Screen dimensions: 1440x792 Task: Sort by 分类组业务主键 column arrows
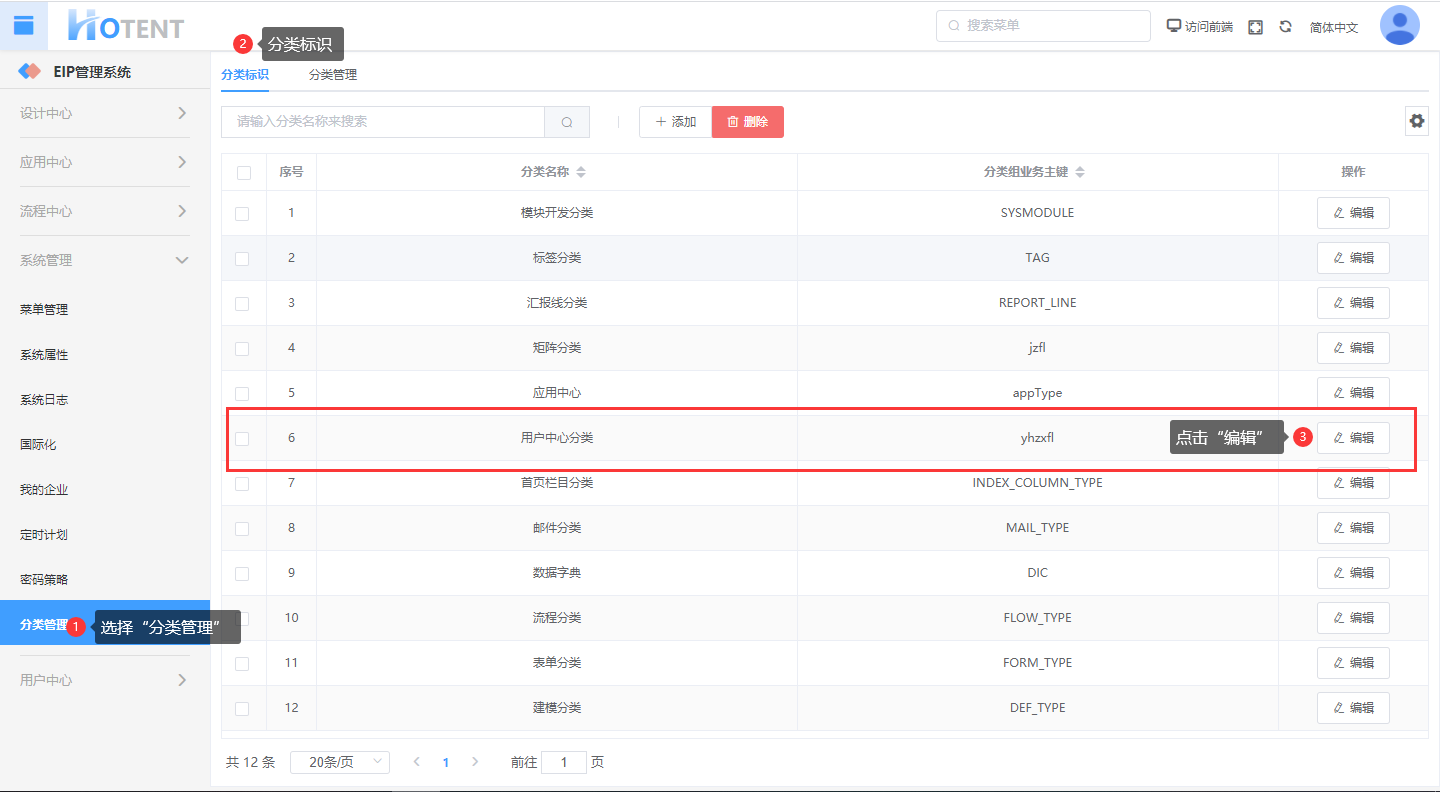click(1080, 172)
